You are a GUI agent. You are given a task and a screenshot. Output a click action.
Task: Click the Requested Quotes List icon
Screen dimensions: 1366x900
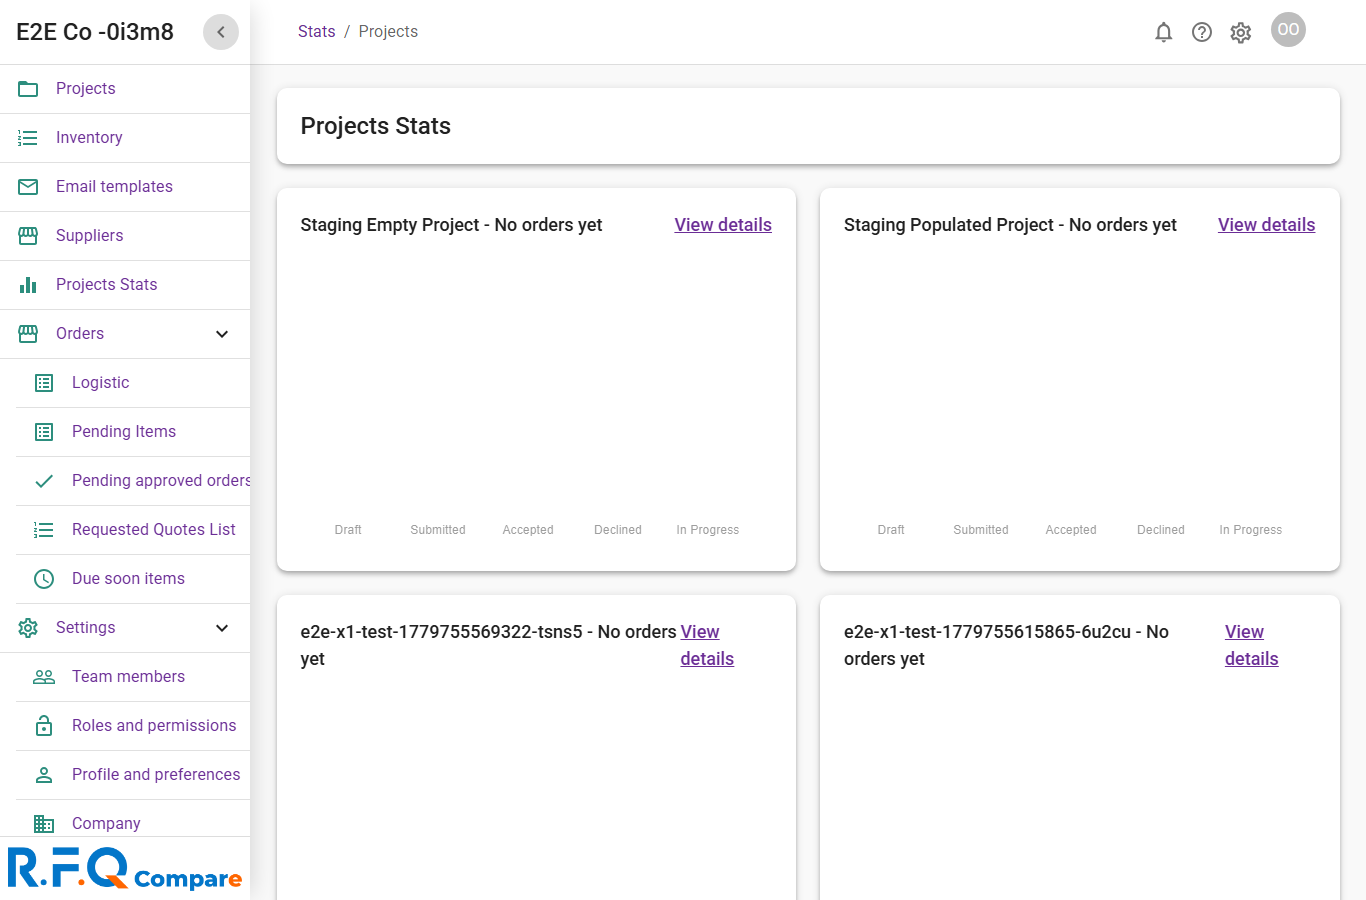[44, 530]
